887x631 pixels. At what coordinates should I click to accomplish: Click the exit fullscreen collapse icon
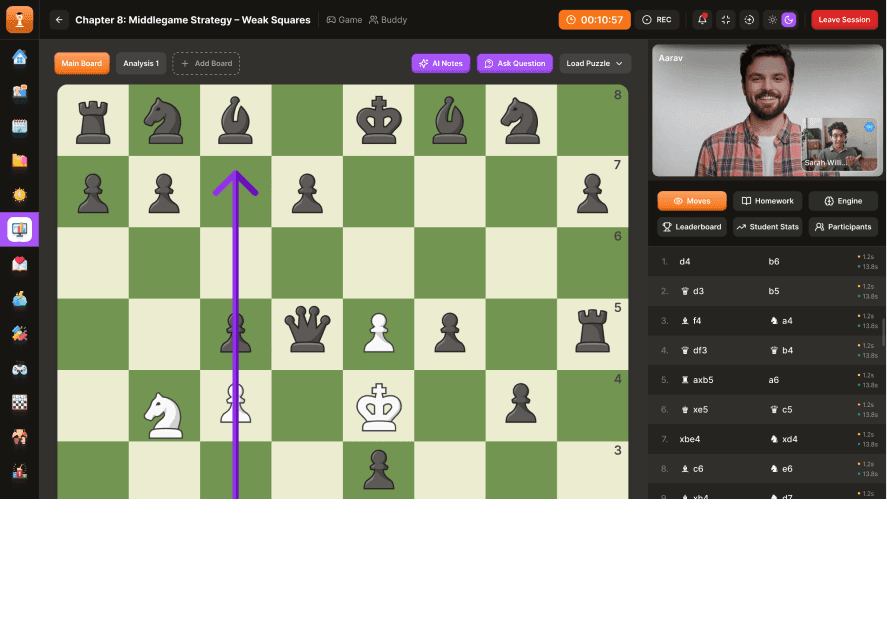pyautogui.click(x=726, y=20)
